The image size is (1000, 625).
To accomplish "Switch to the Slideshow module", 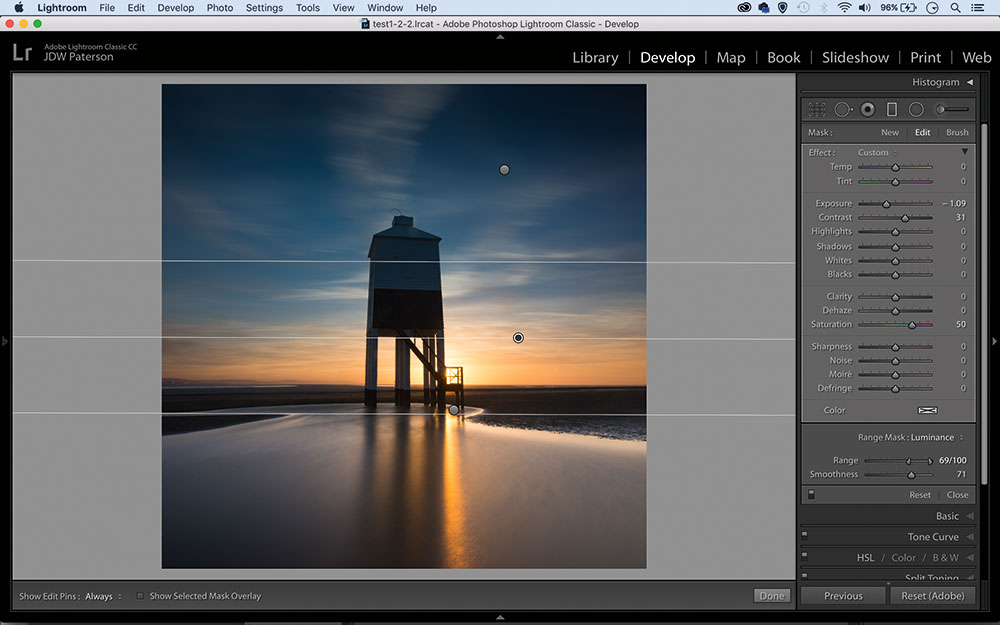I will pyautogui.click(x=855, y=57).
